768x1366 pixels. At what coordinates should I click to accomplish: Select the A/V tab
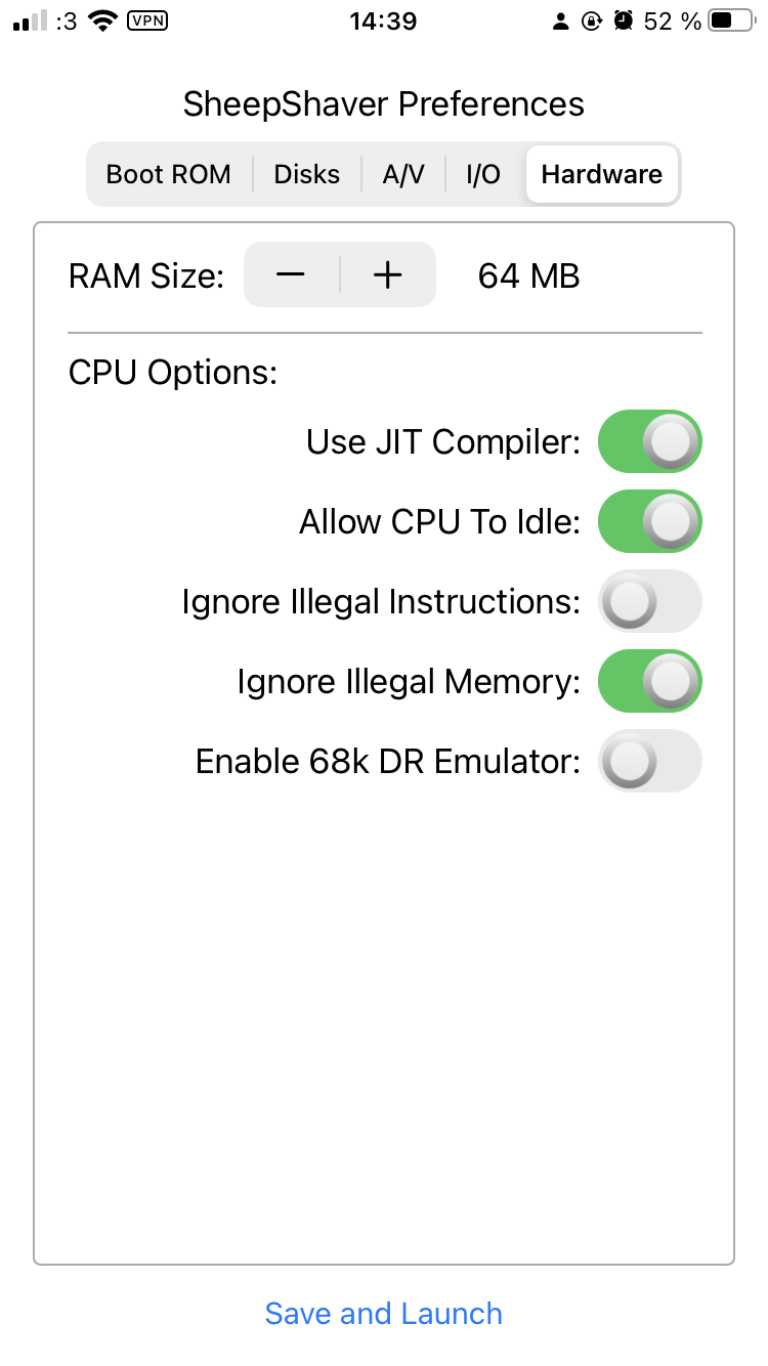(x=403, y=174)
